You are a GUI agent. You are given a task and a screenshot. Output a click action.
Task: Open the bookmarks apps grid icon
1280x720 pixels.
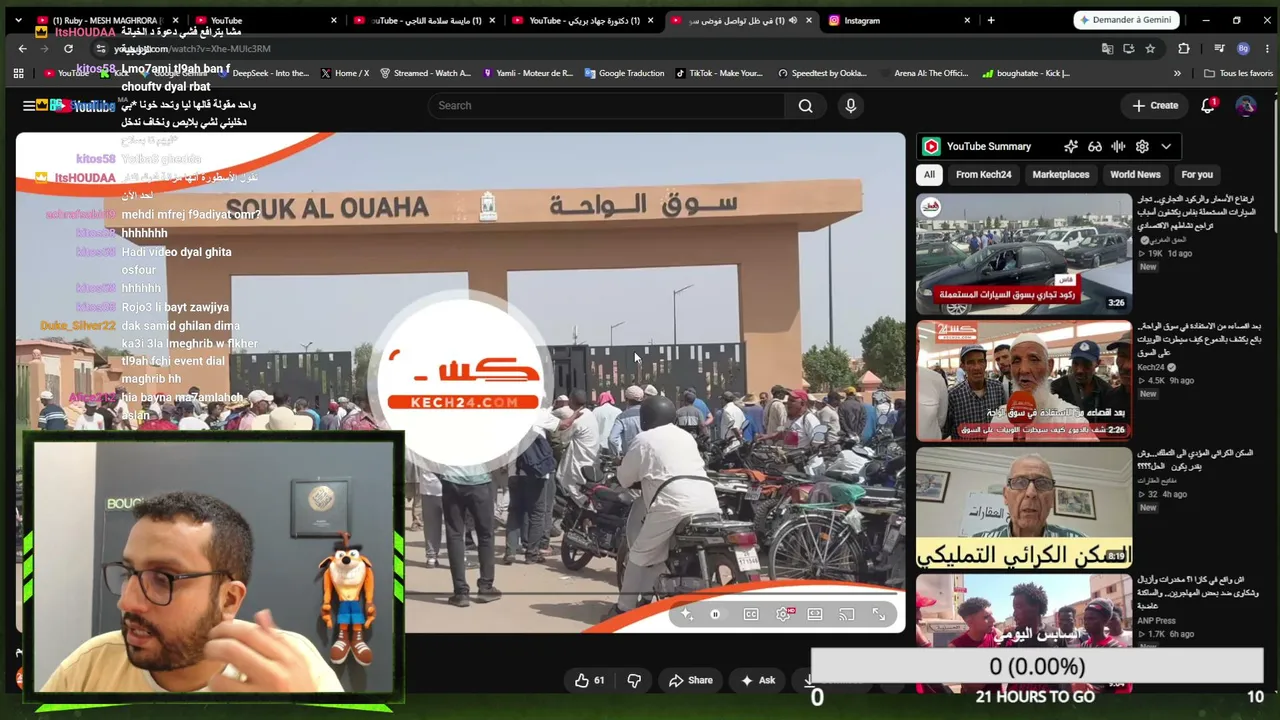(x=18, y=73)
